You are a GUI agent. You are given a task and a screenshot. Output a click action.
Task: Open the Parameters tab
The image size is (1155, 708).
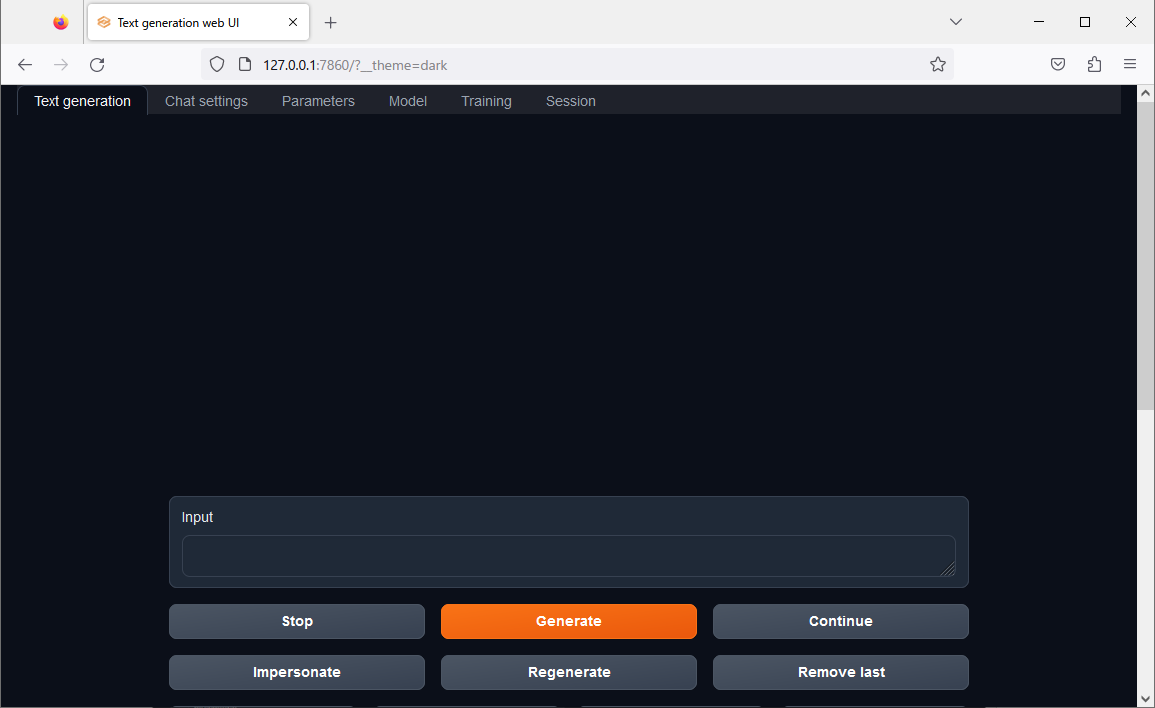click(318, 101)
